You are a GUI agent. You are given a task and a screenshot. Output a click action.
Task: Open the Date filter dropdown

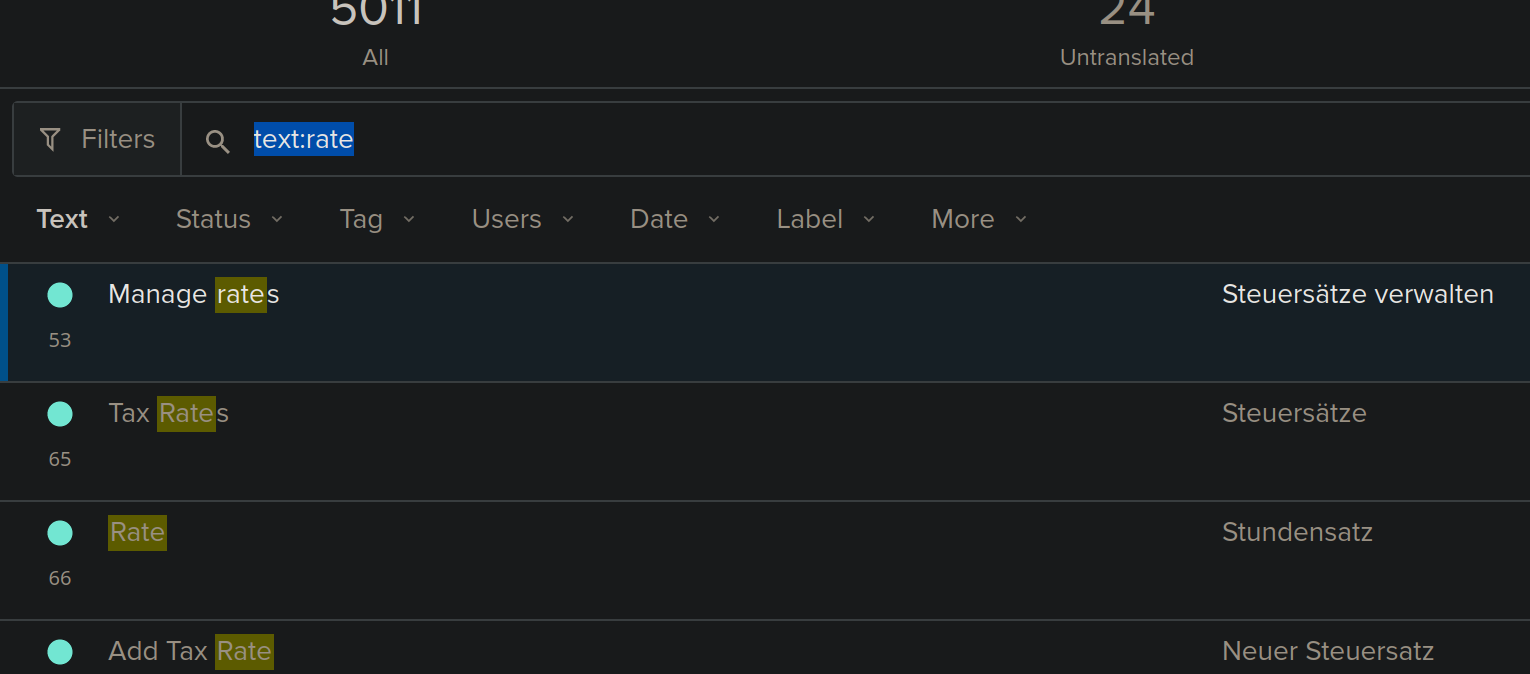[x=674, y=219]
